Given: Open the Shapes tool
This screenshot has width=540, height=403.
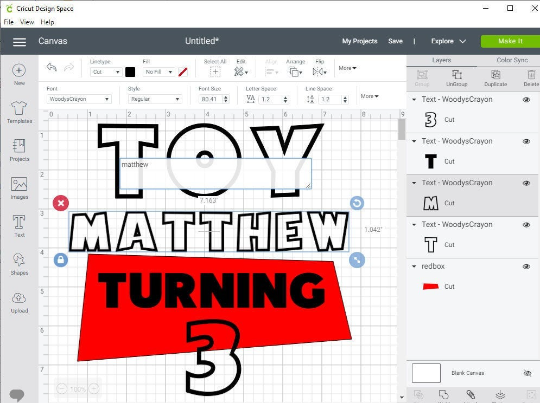Looking at the screenshot, I should pyautogui.click(x=19, y=260).
